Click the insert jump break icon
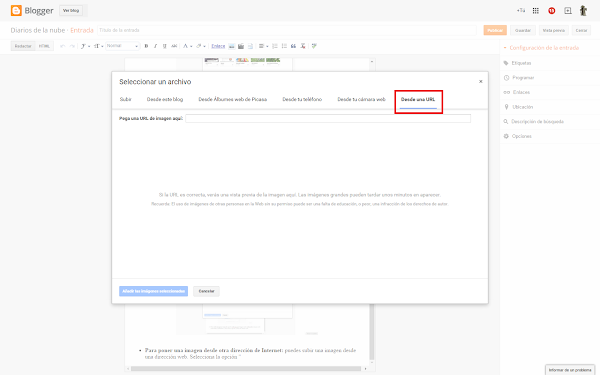This screenshot has height=375, width=600. (250, 46)
